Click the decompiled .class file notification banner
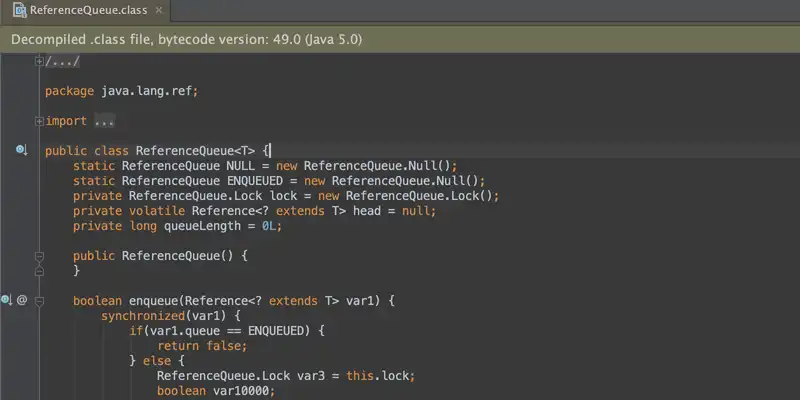The width and height of the screenshot is (800, 400). pos(400,40)
